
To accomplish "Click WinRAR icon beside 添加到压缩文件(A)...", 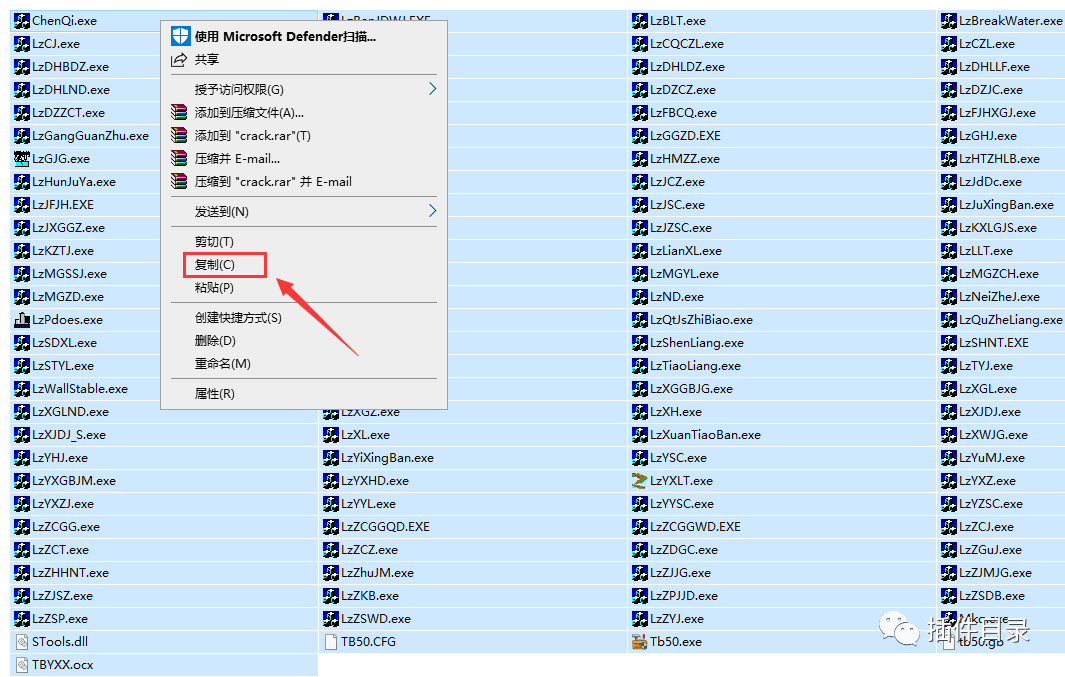I will pos(179,113).
